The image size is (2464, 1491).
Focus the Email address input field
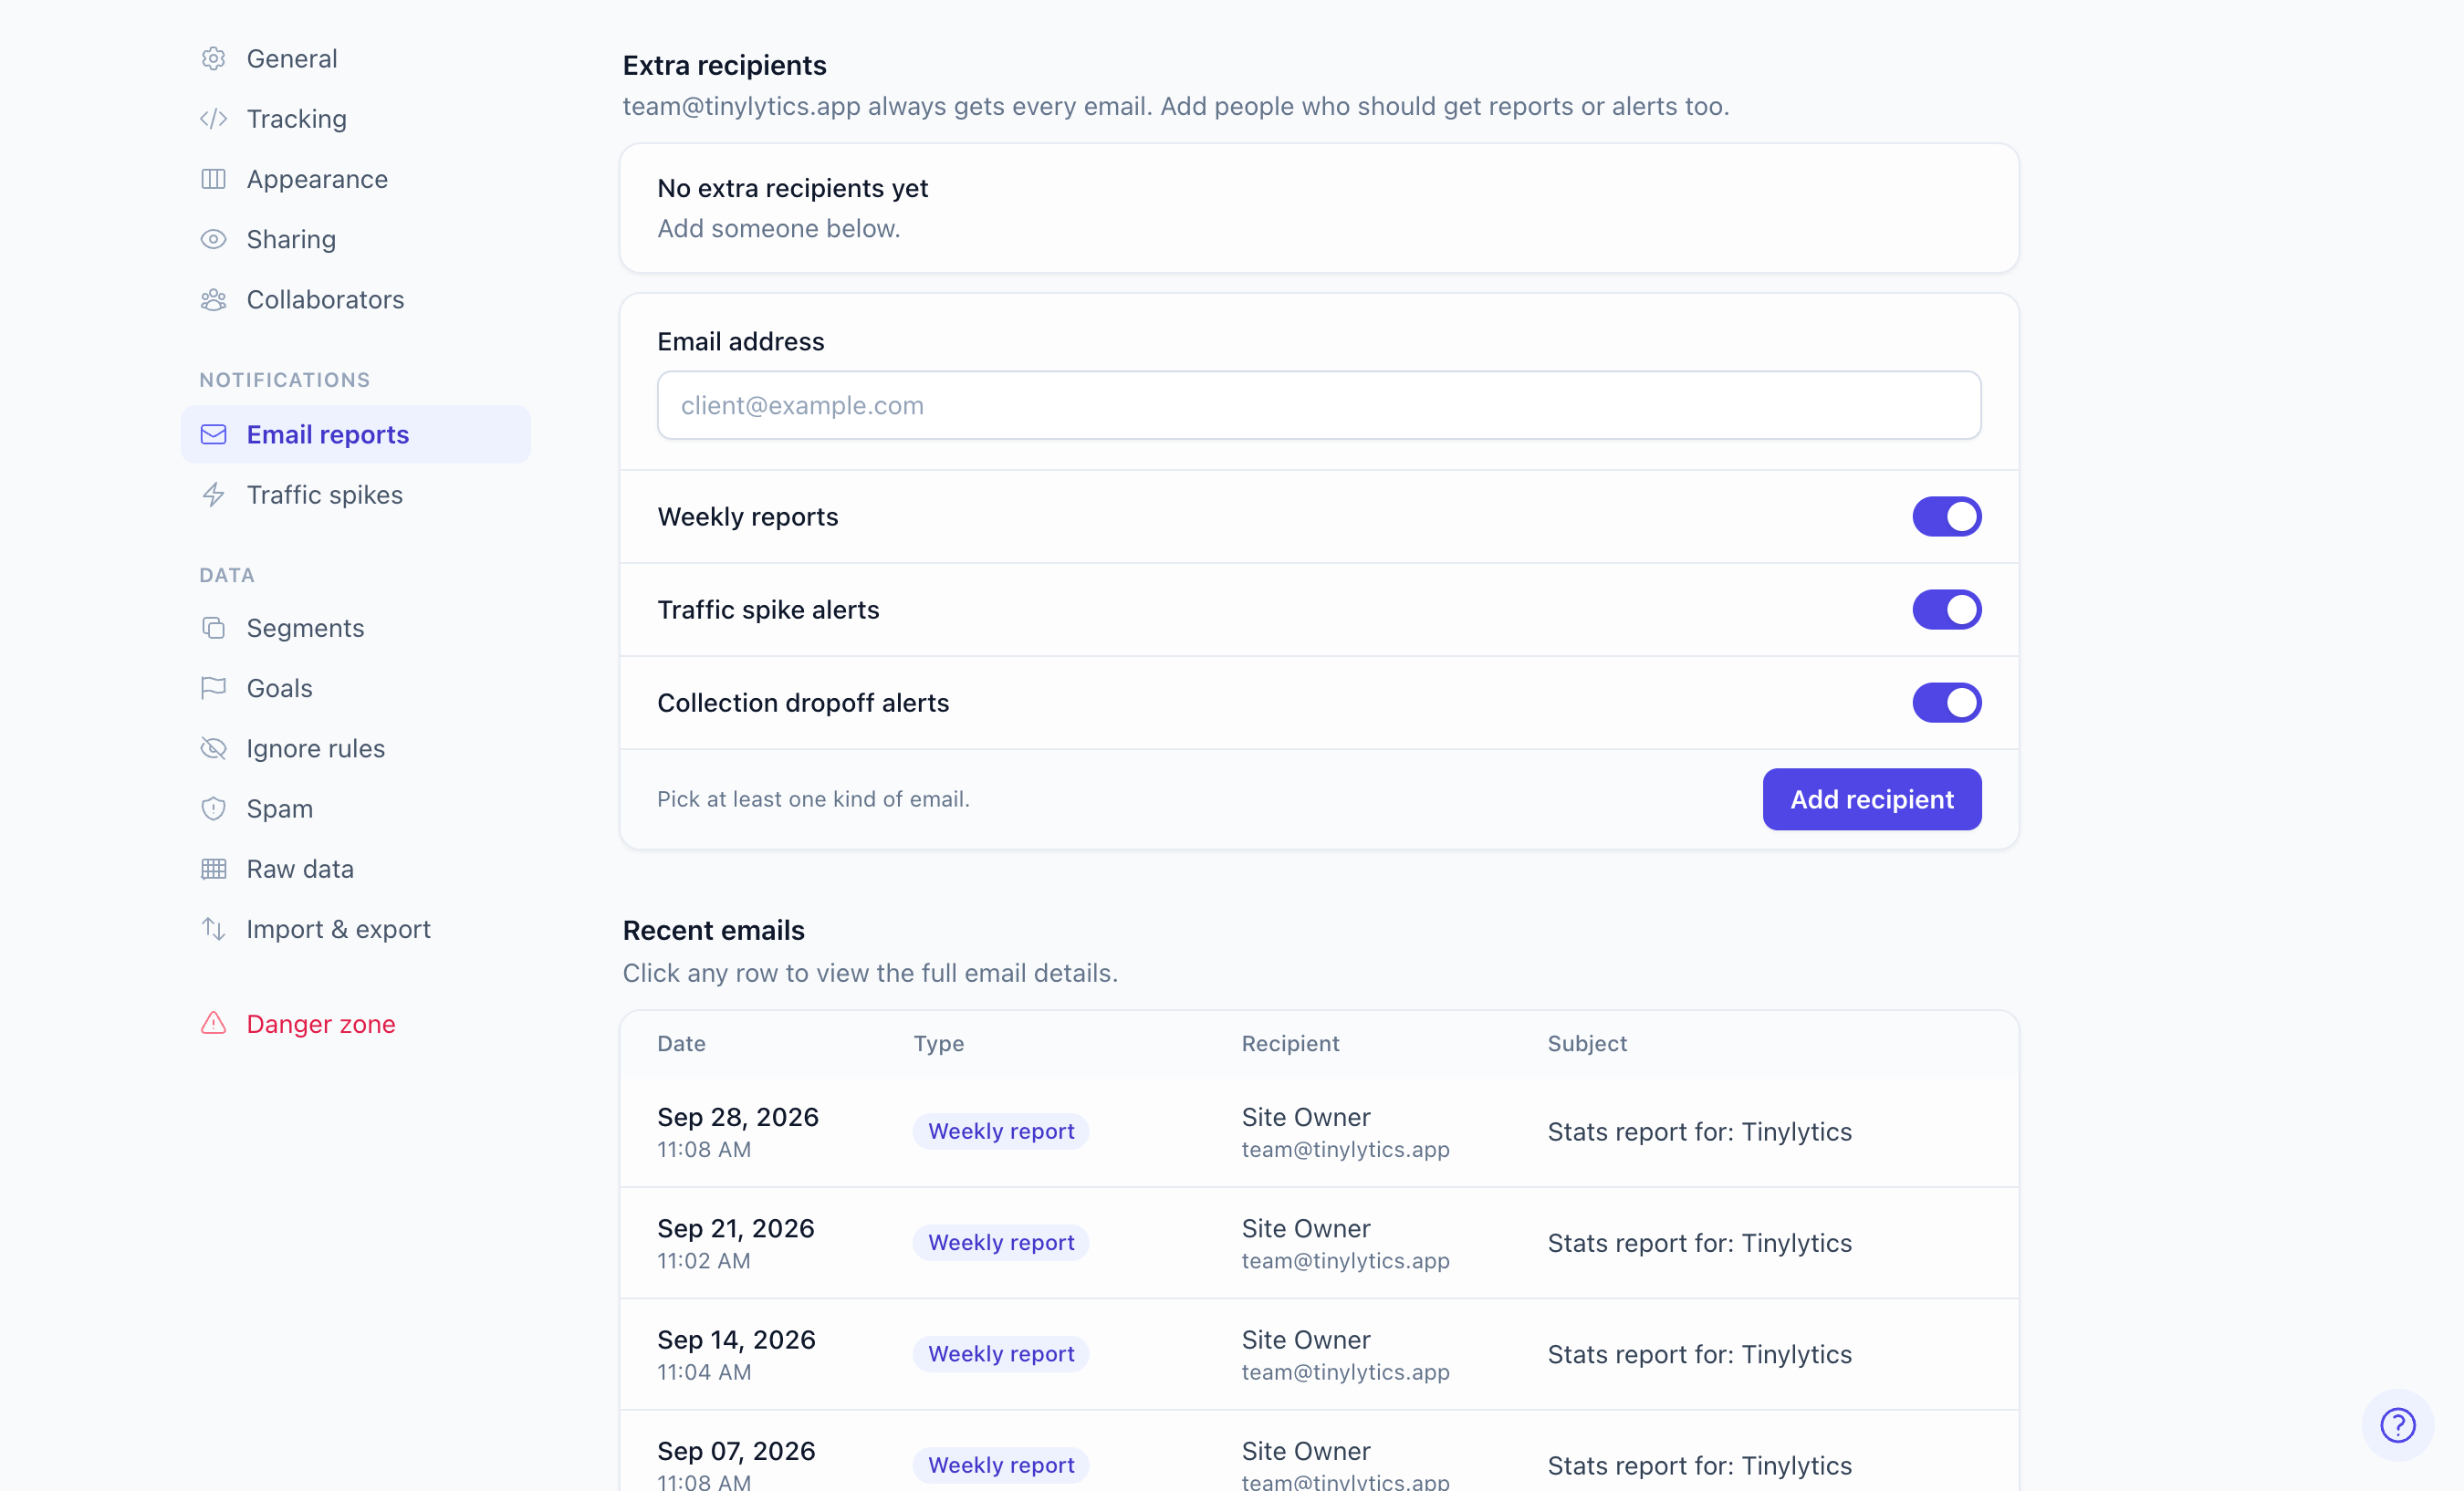click(x=1319, y=405)
